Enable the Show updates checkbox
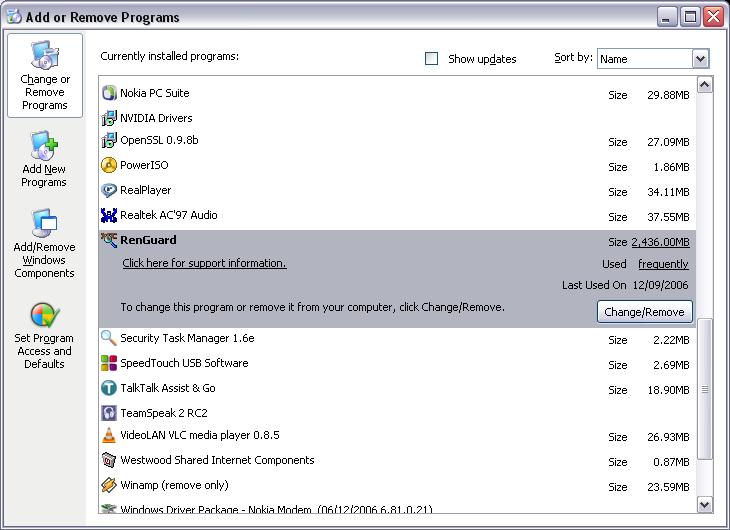Screen dimensions: 730x530 click(432, 59)
